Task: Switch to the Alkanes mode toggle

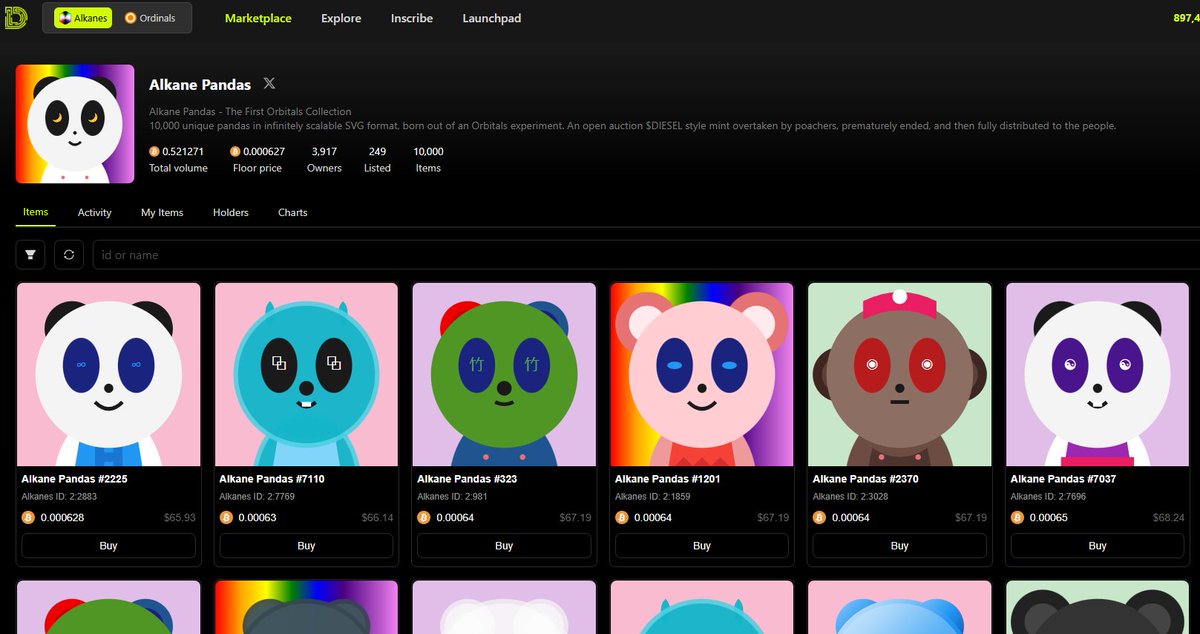Action: tap(83, 18)
